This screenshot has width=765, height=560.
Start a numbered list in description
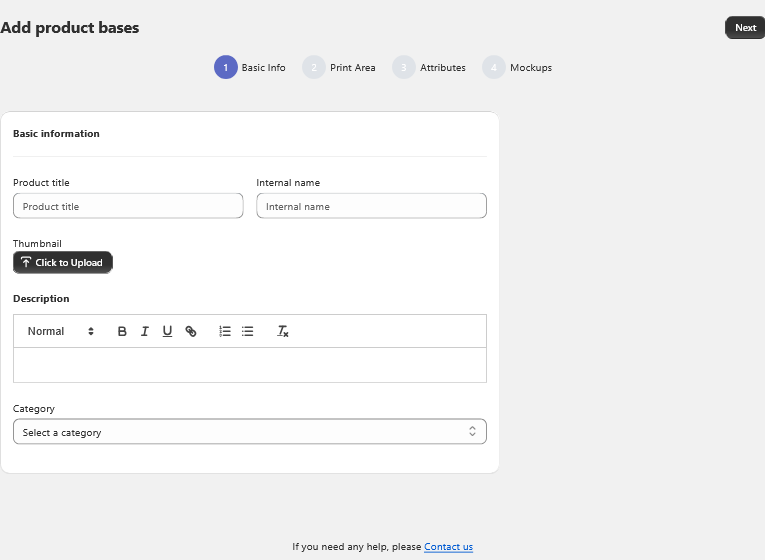pyautogui.click(x=225, y=331)
